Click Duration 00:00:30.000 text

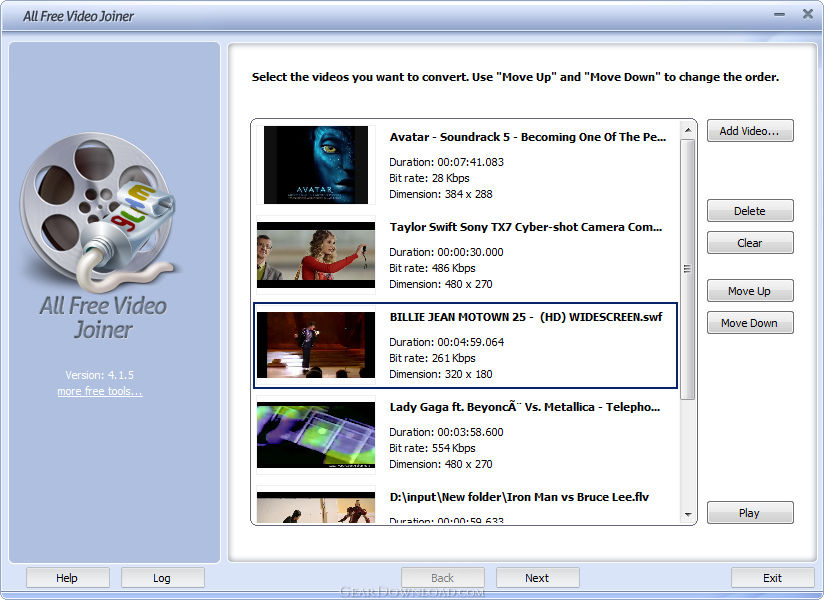point(446,252)
